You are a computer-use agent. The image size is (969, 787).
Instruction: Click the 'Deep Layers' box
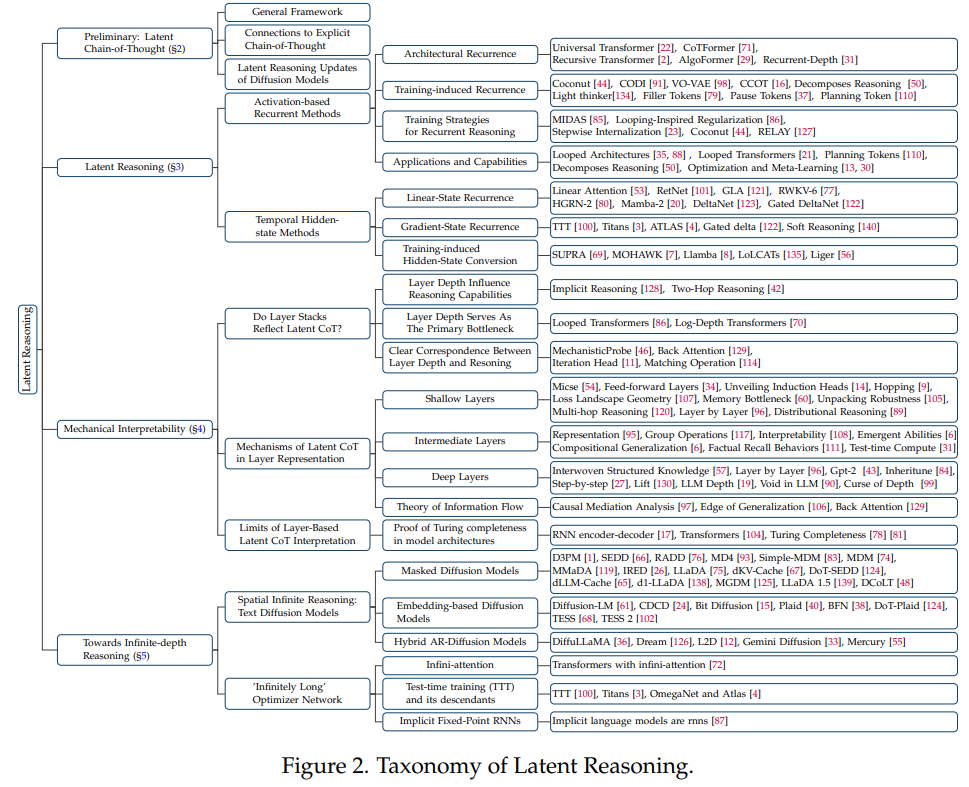460,477
